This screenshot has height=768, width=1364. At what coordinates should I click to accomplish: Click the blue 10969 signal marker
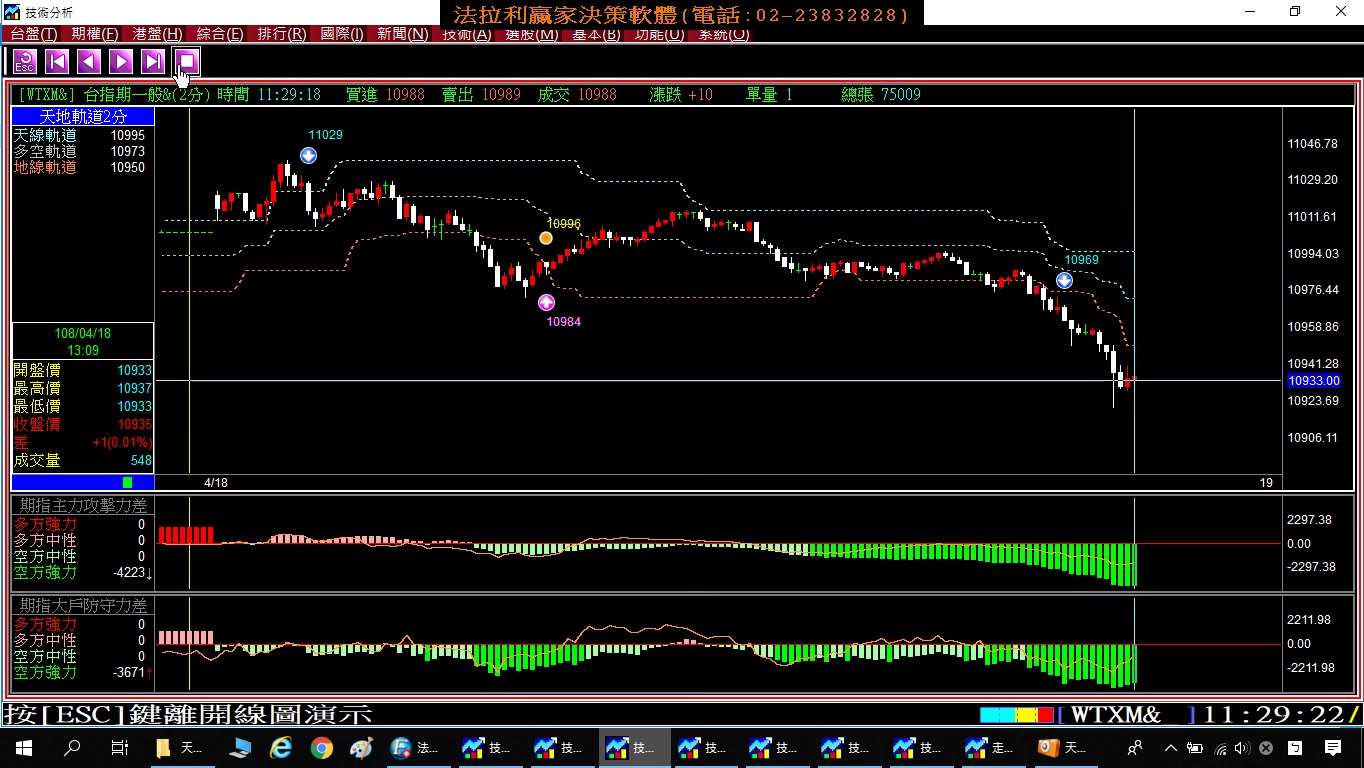tap(1065, 280)
